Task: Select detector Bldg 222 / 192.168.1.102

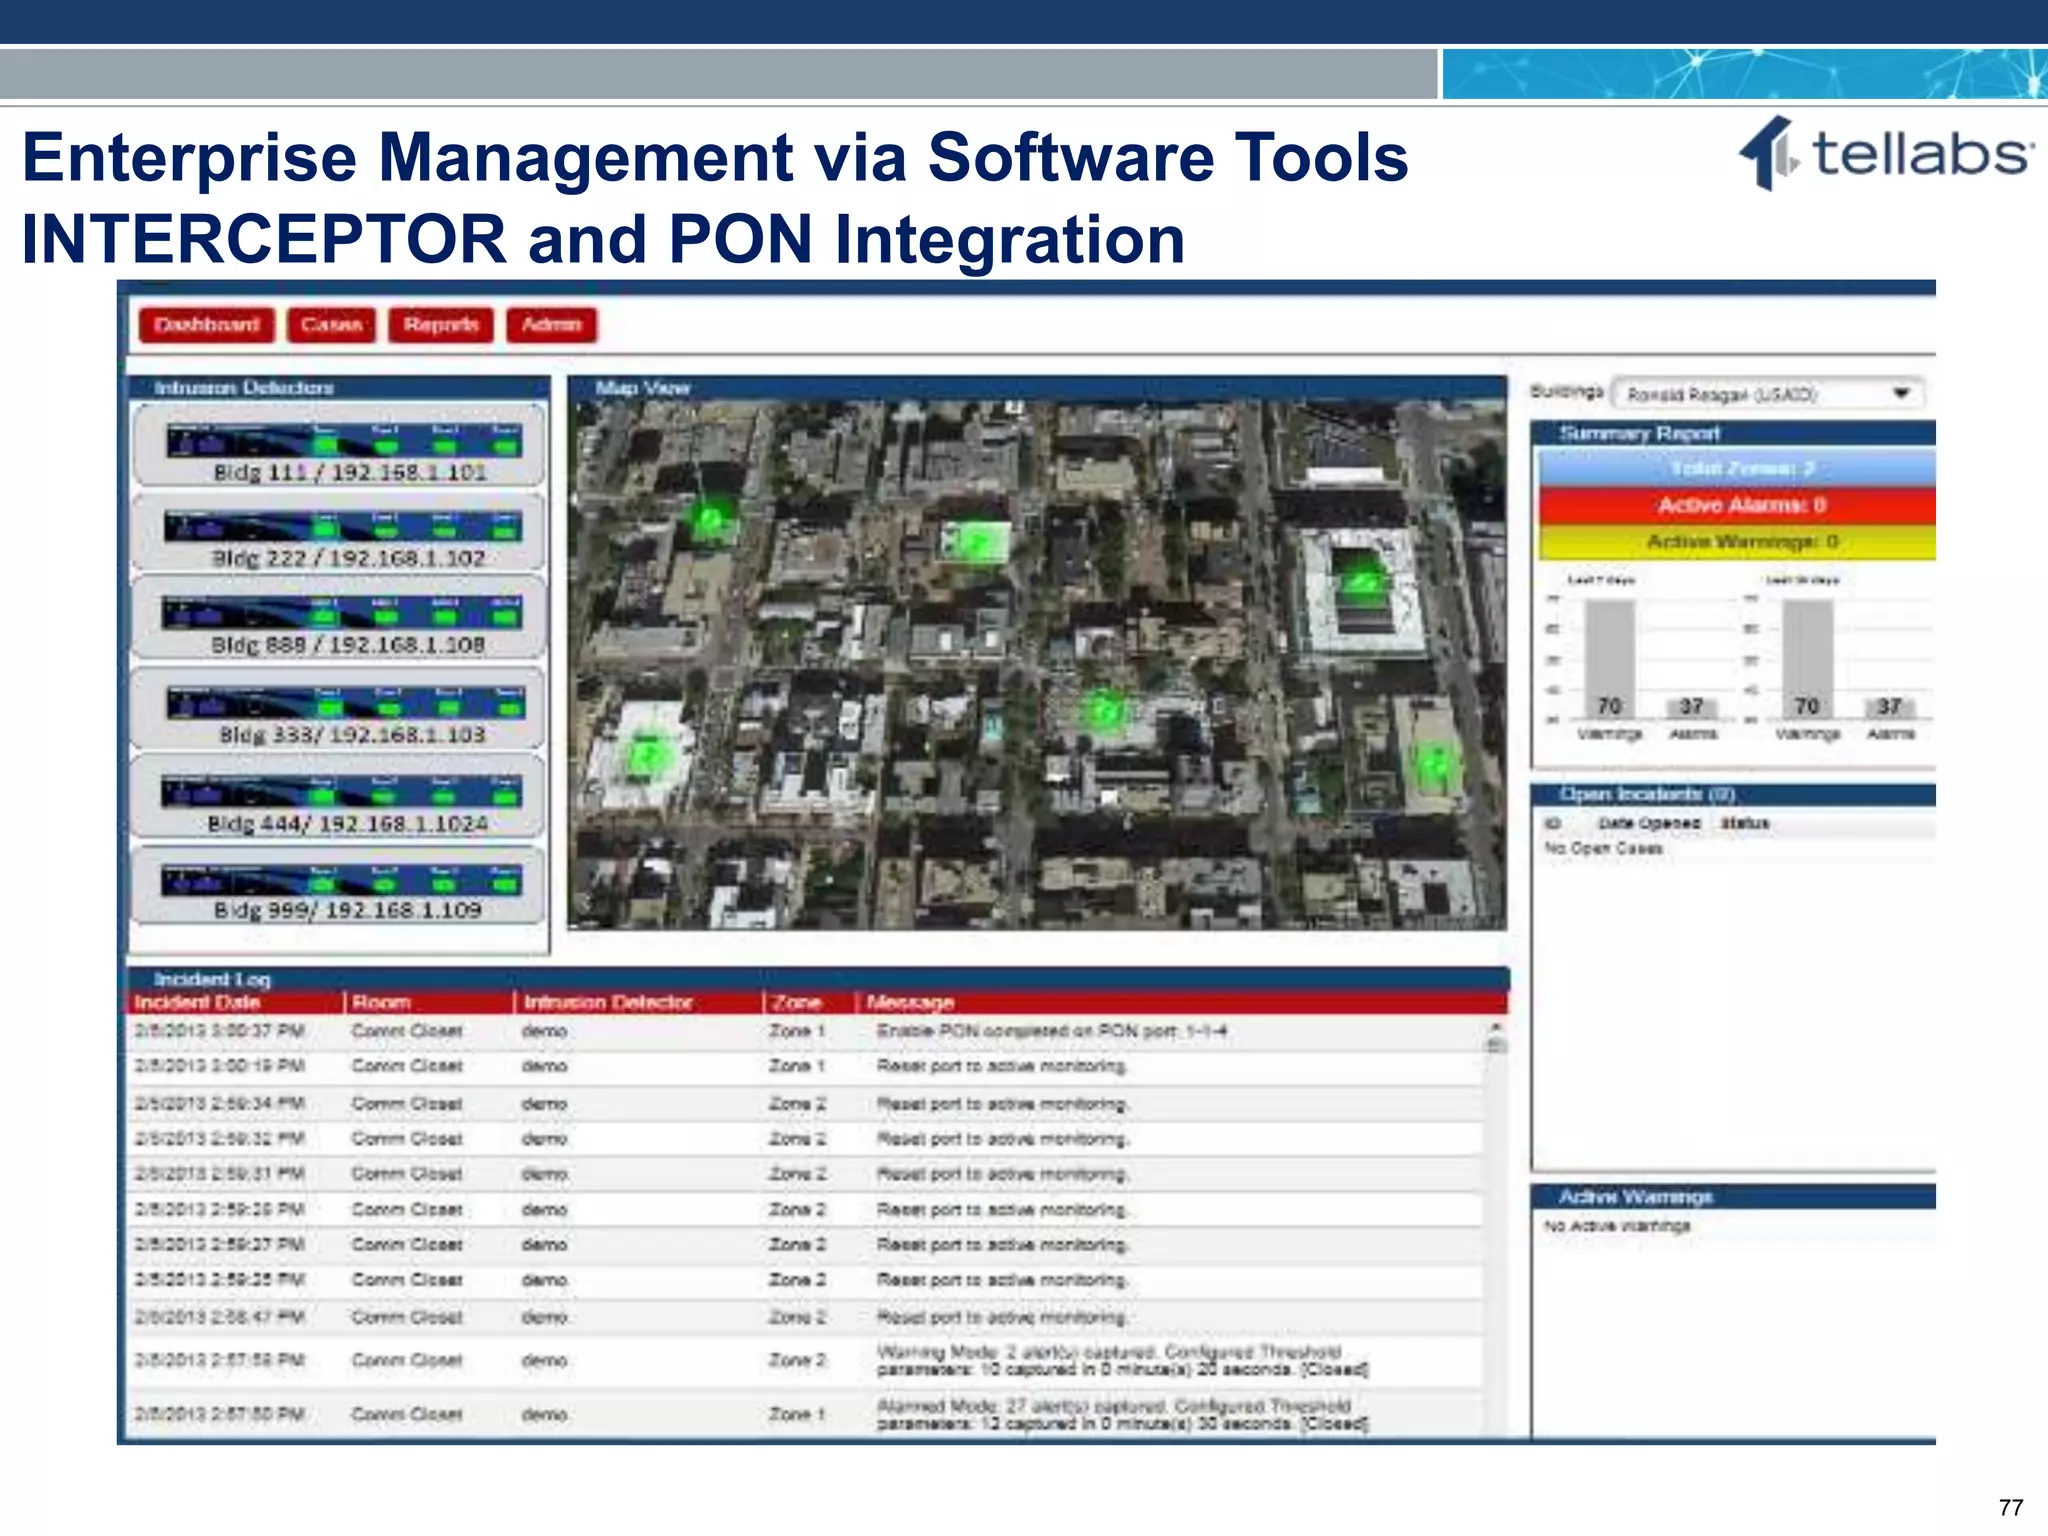Action: (339, 533)
